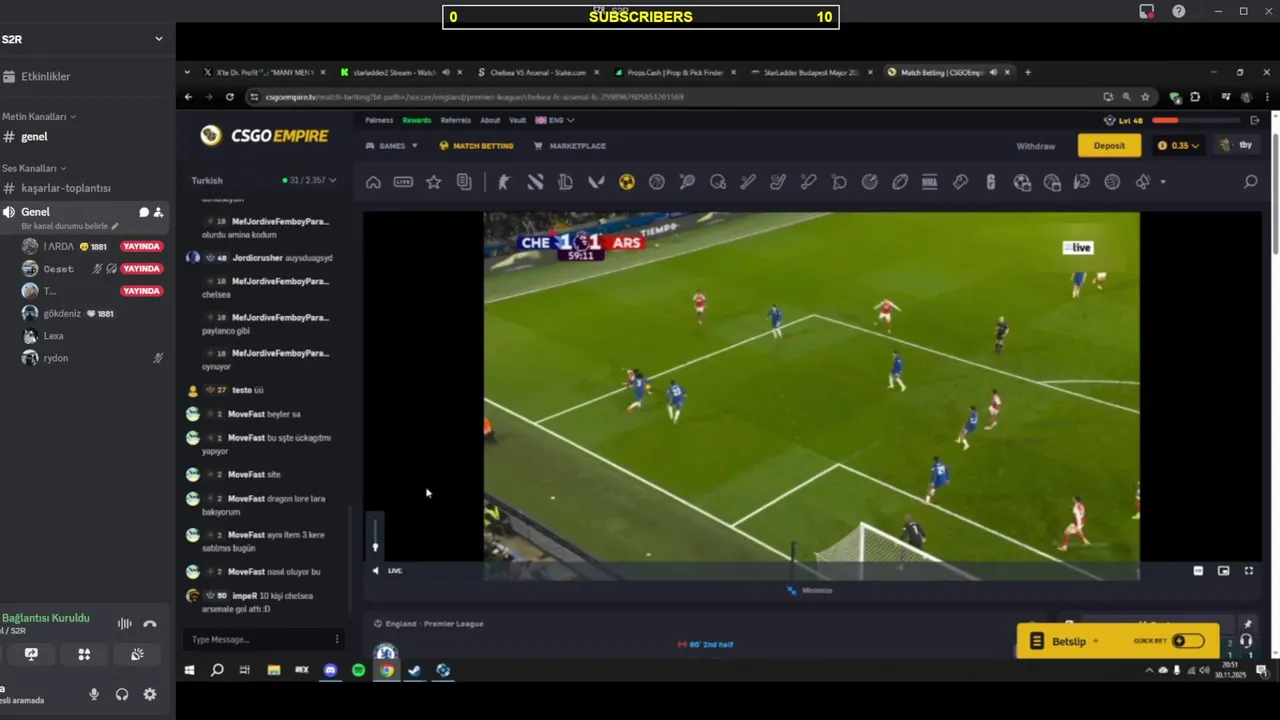Open Discord soundboard button

(137, 654)
